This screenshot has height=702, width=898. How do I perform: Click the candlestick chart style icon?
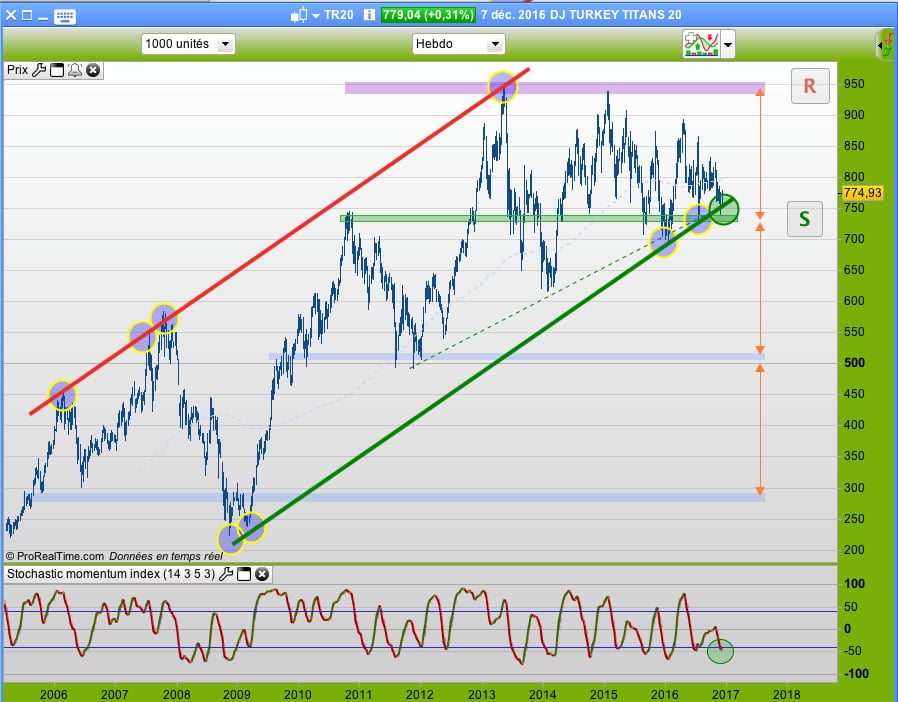point(298,15)
